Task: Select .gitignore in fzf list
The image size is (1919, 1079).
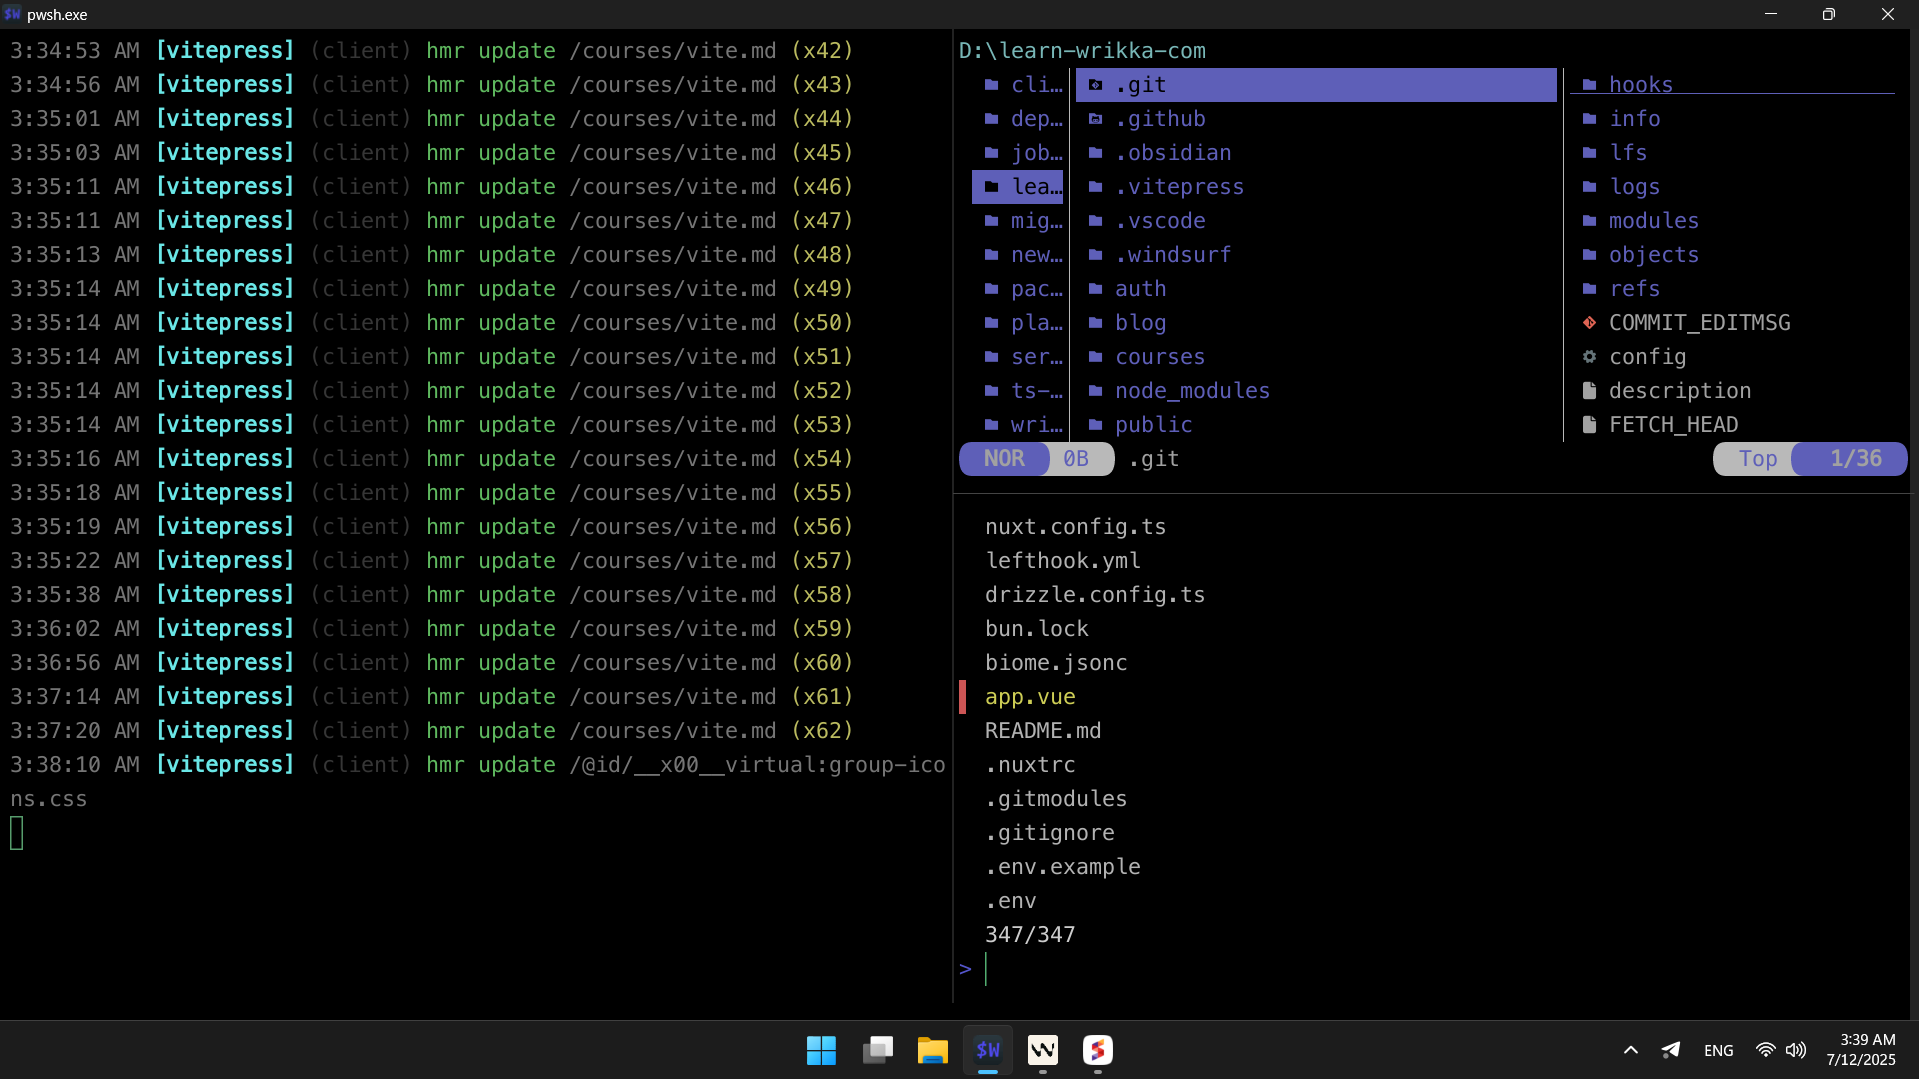Action: coord(1050,833)
